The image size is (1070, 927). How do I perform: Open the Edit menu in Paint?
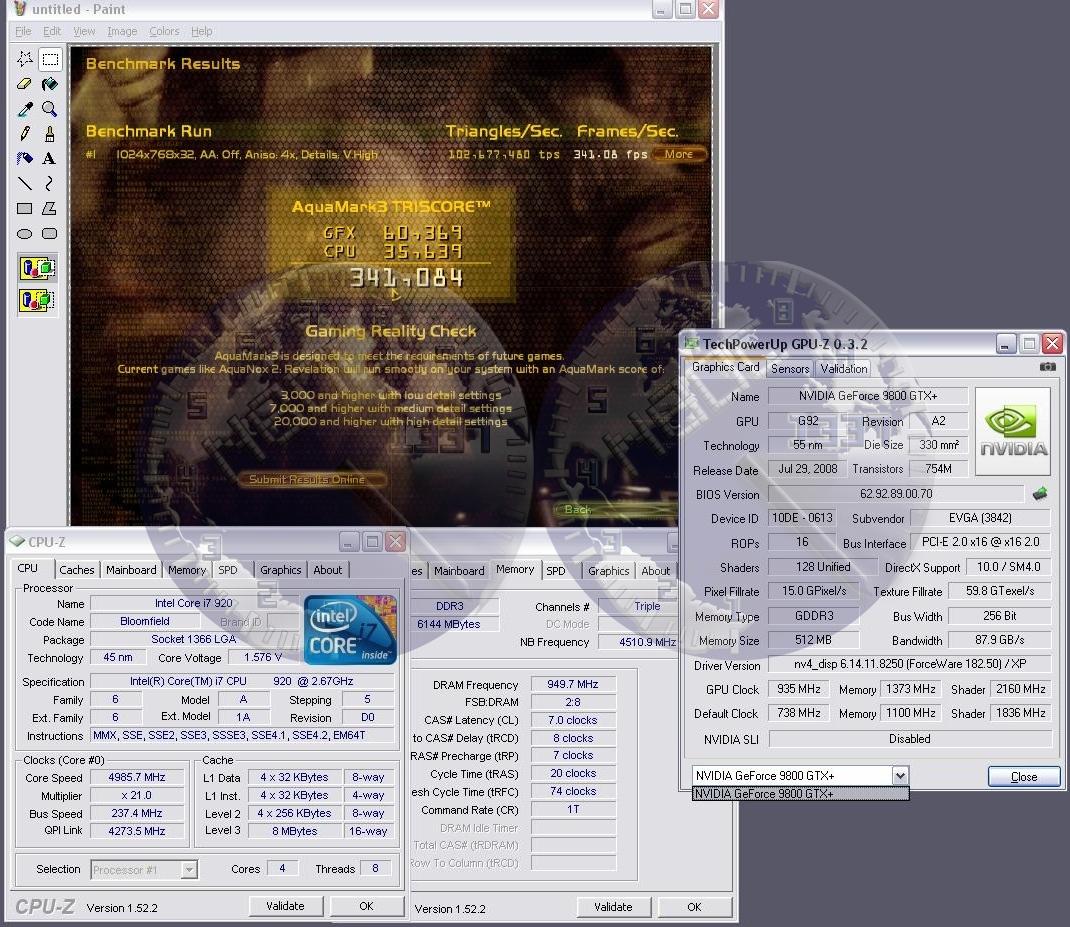pos(52,31)
